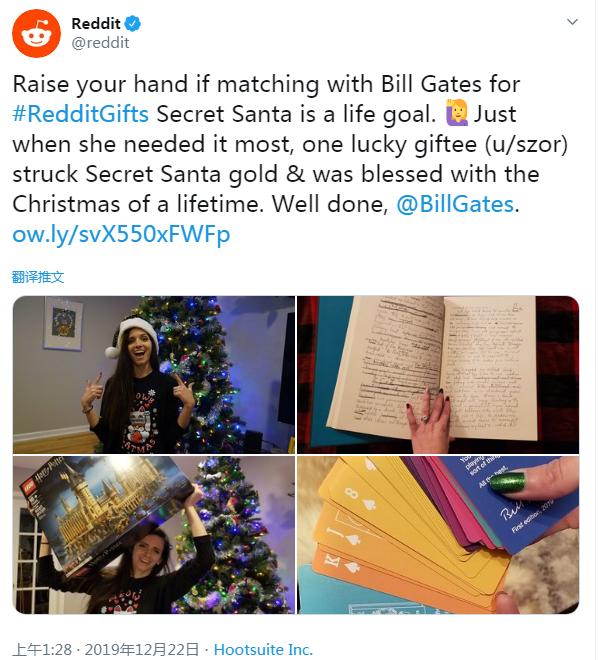This screenshot has height=660, width=613.
Task: View the handwritten book photo
Action: (438, 375)
